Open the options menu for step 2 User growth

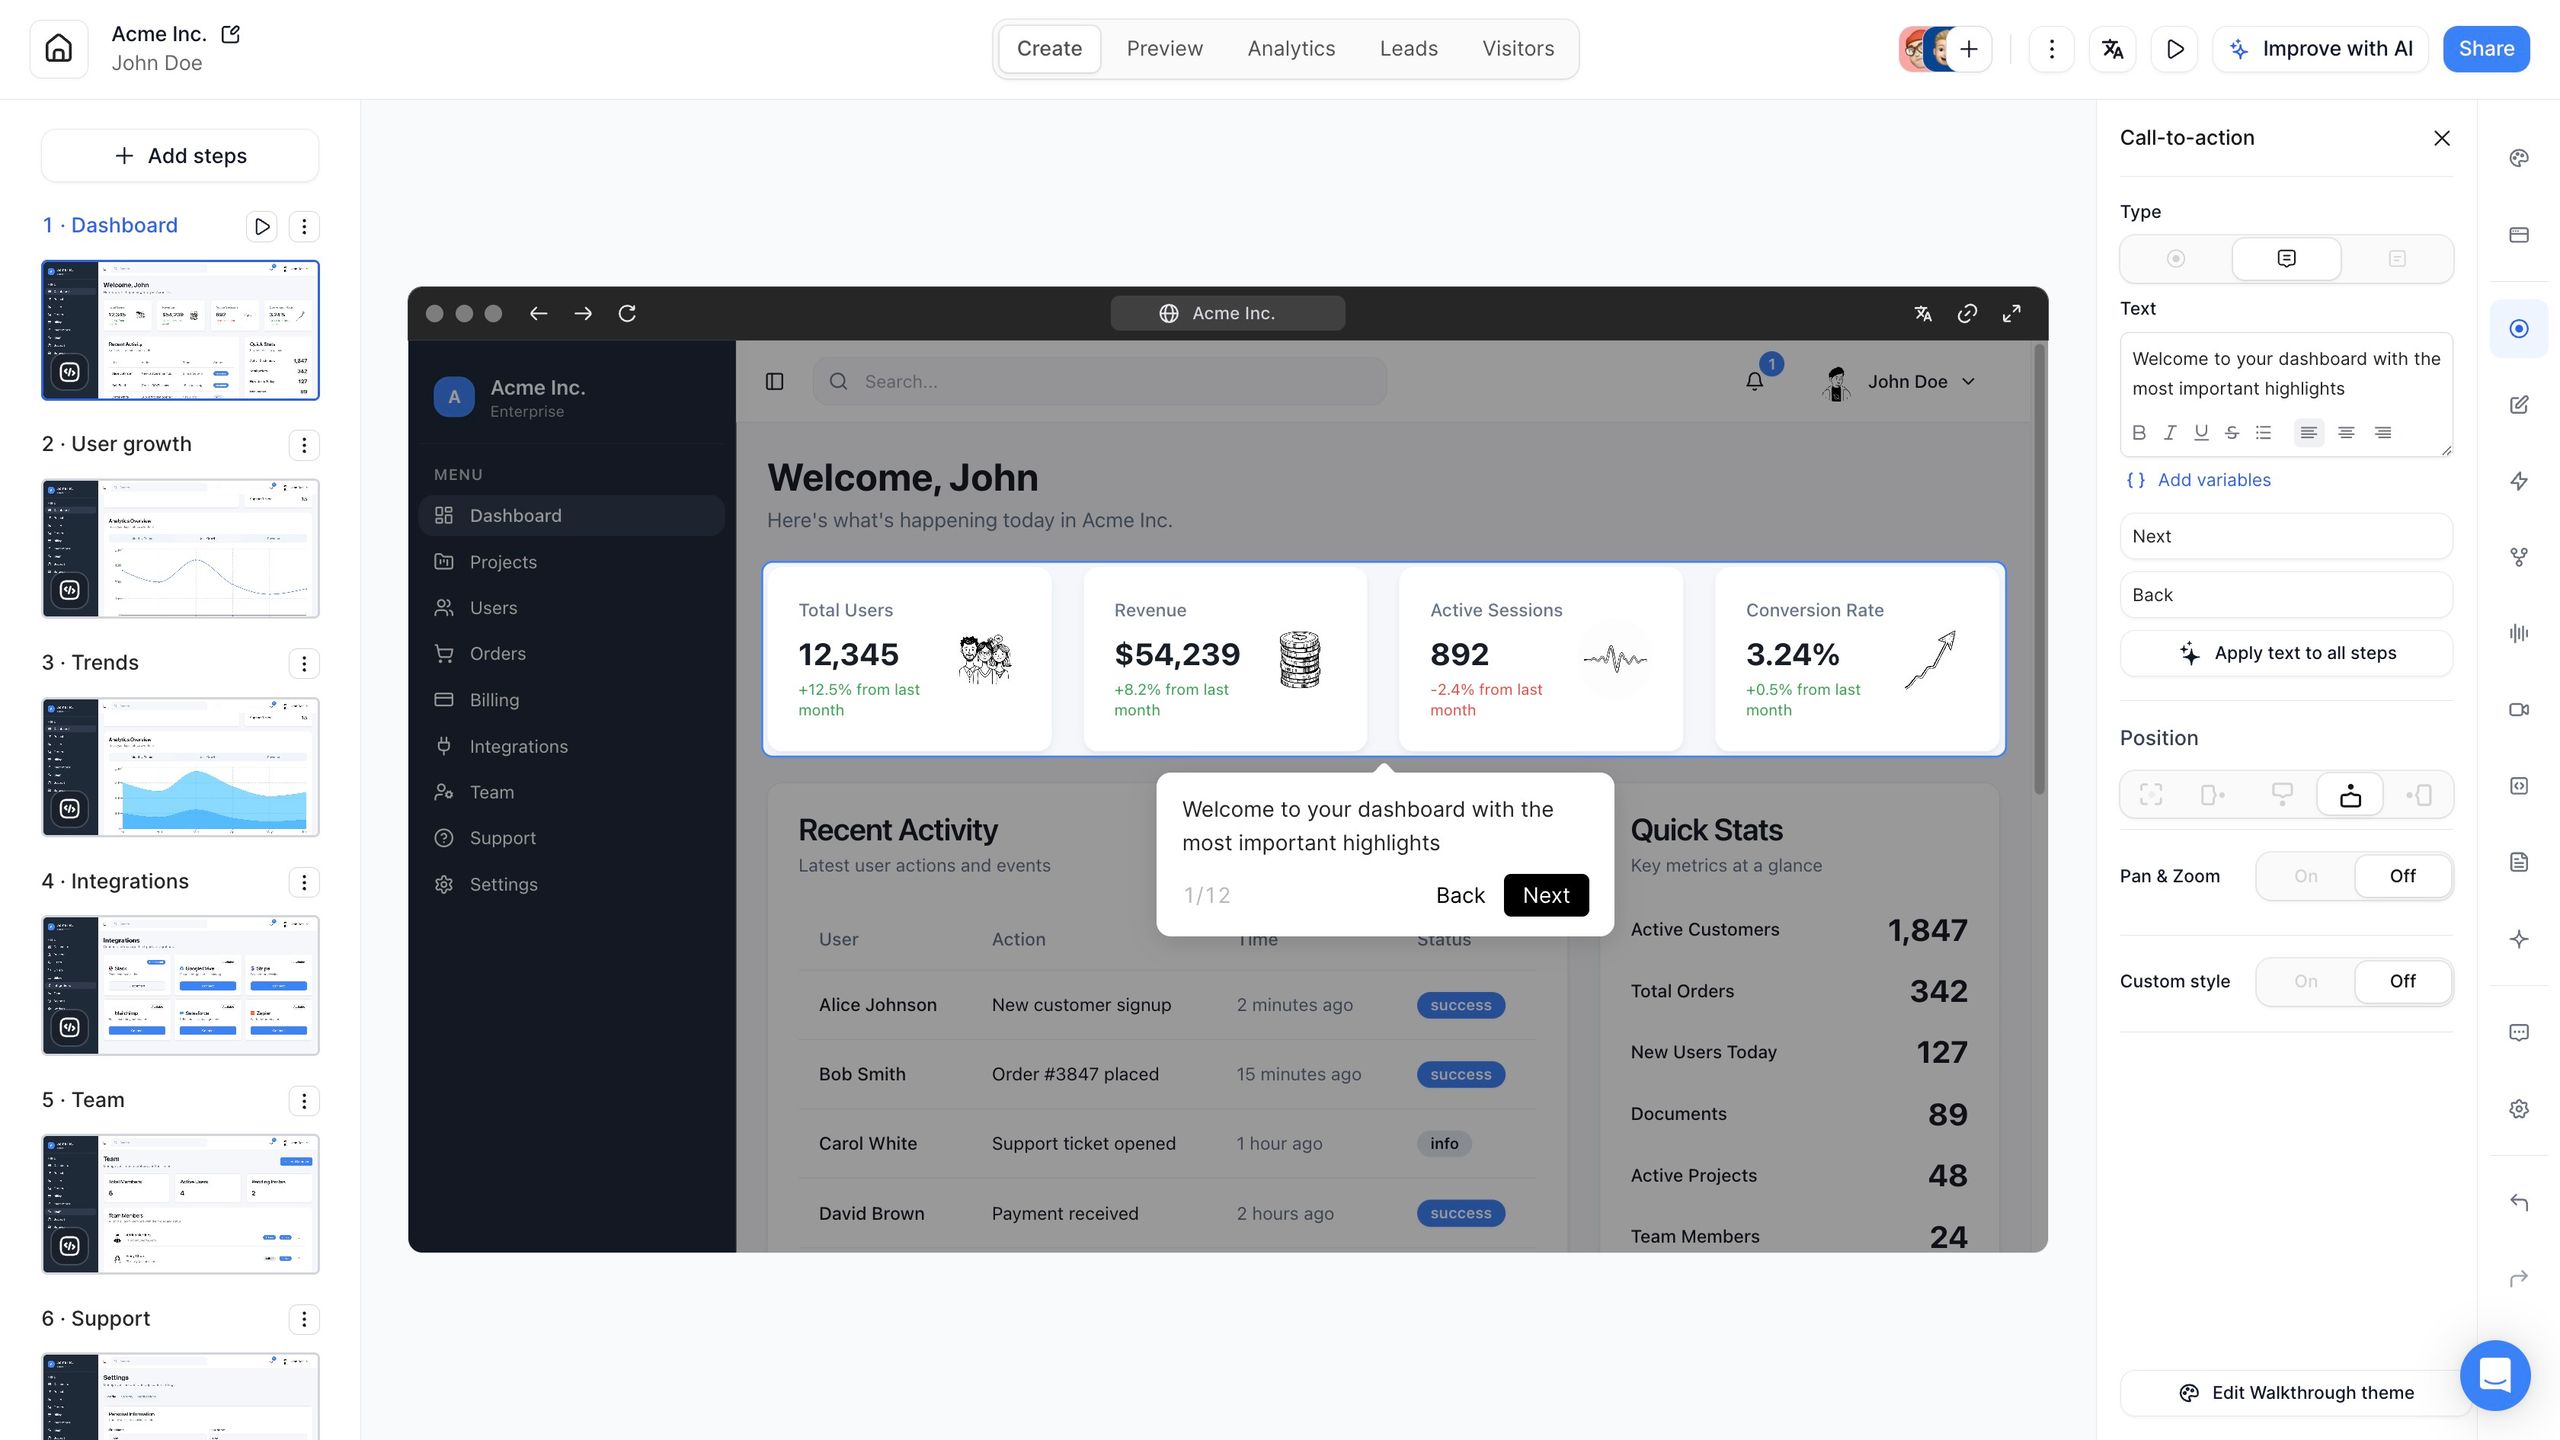tap(304, 445)
